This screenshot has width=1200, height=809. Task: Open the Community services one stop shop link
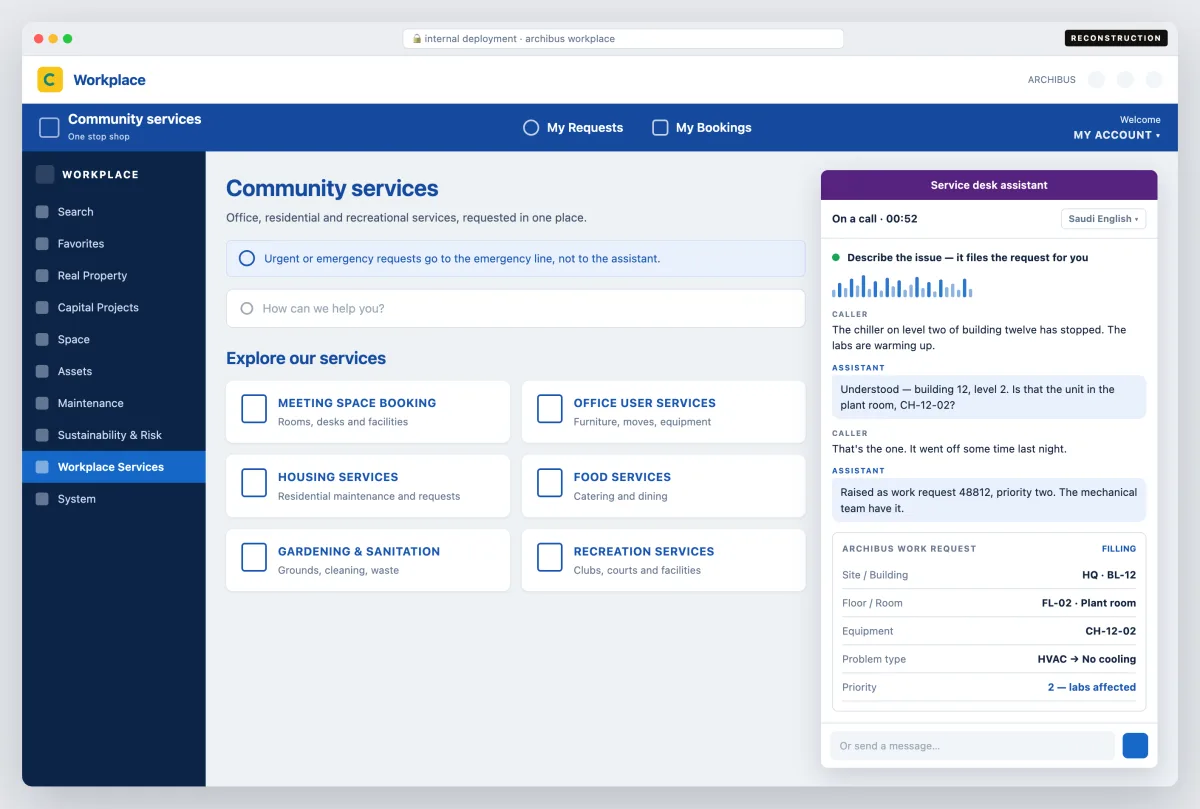pyautogui.click(x=120, y=127)
